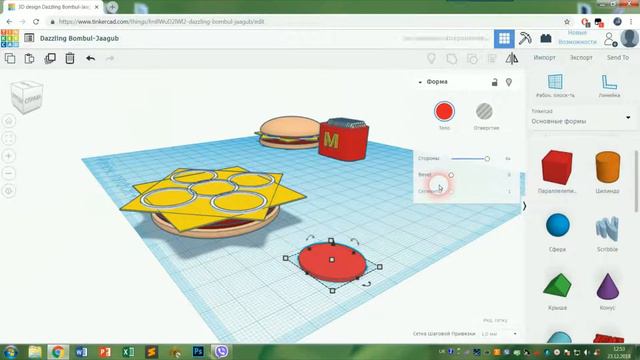
Task: Open the Blocks pickaxe mode
Action: click(x=525, y=39)
